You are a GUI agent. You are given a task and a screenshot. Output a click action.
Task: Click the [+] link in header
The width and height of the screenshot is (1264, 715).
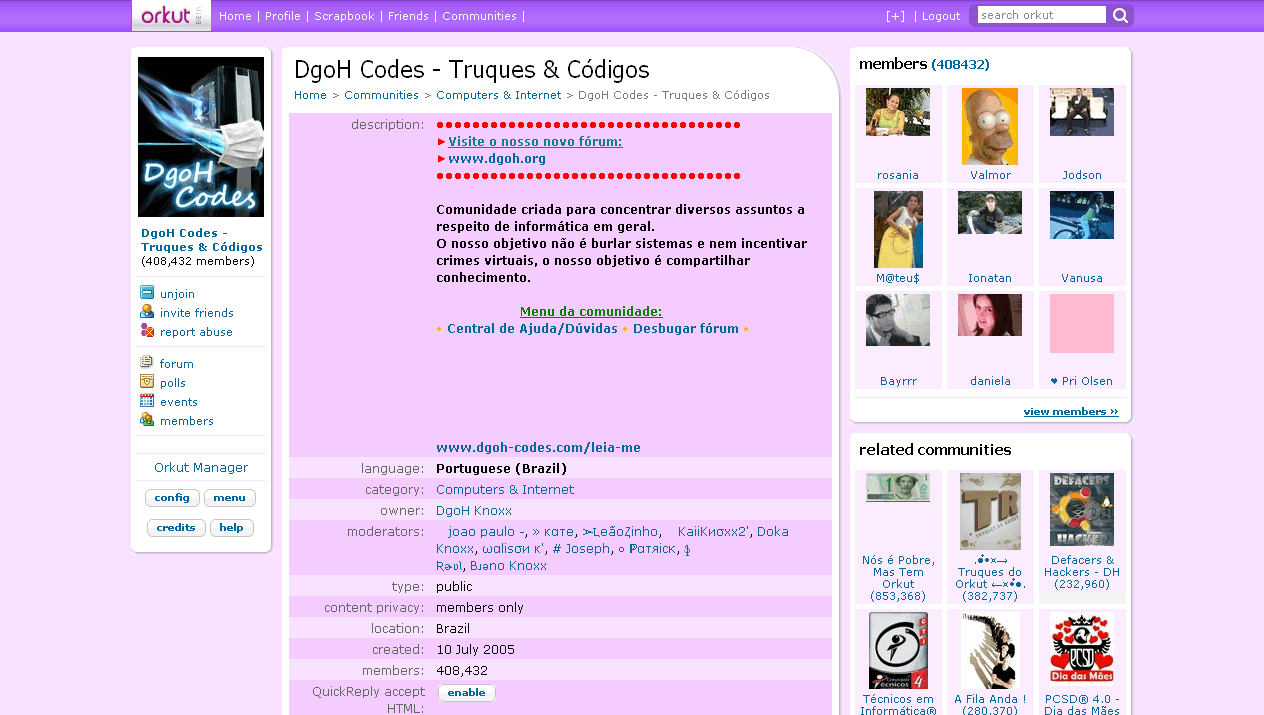click(x=895, y=16)
